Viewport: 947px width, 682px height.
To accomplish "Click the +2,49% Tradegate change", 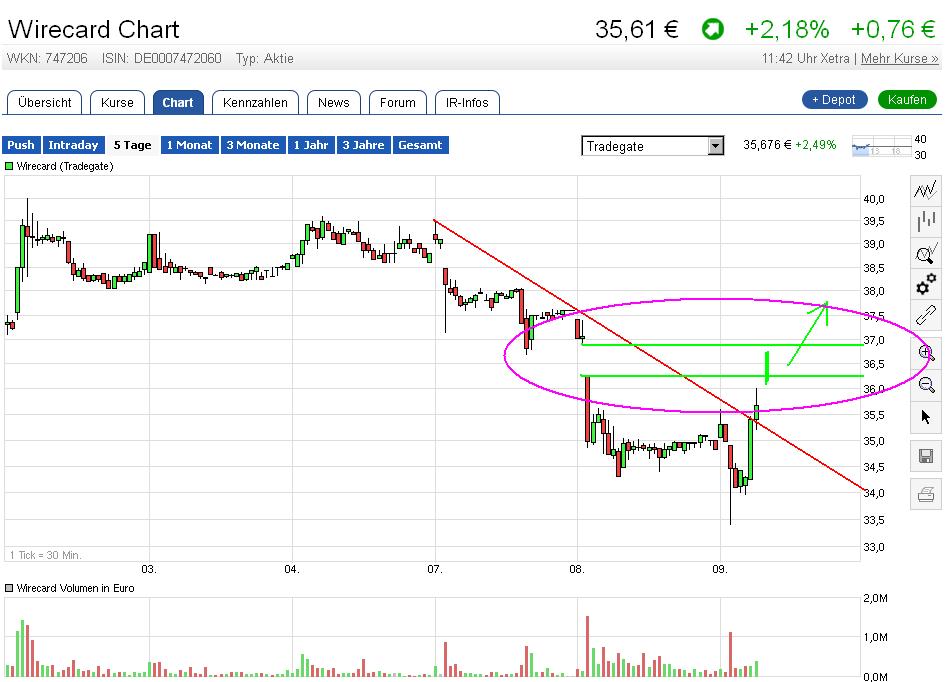I will [x=815, y=145].
